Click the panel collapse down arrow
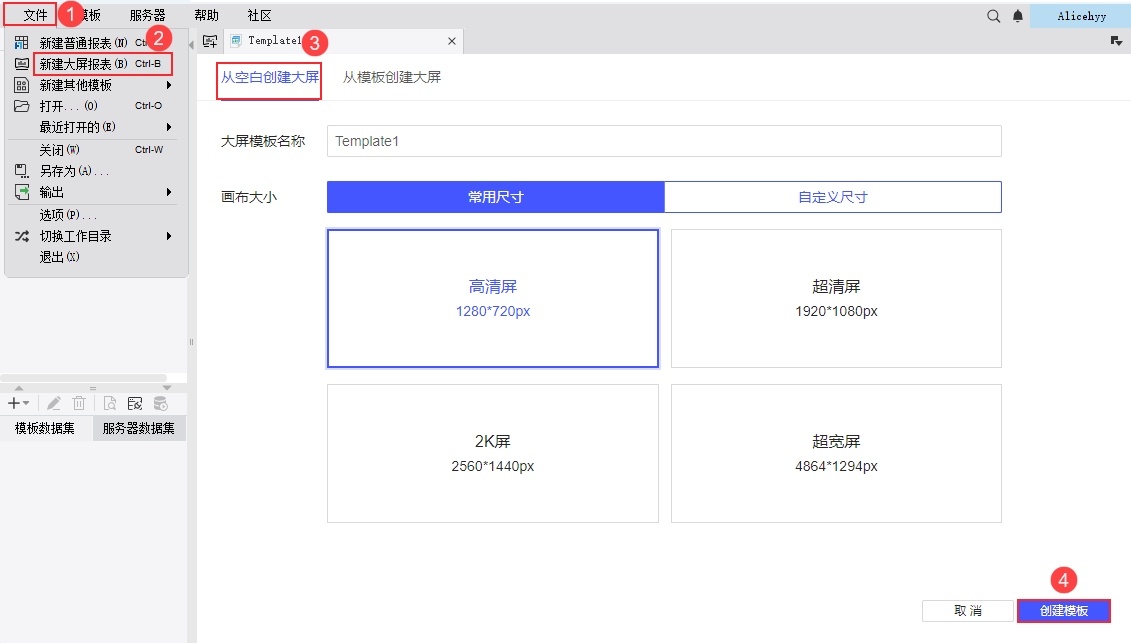Viewport: 1131px width, 643px height. click(167, 388)
